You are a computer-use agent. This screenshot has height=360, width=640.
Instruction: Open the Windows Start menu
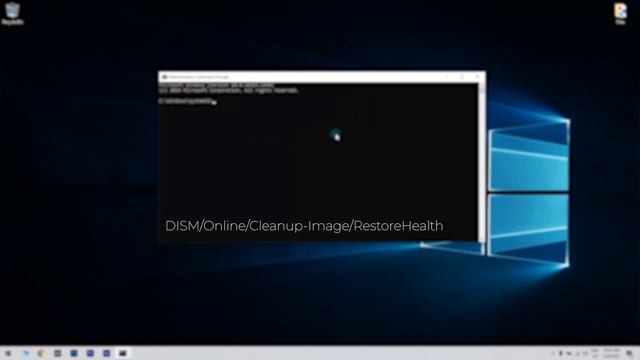[8, 353]
